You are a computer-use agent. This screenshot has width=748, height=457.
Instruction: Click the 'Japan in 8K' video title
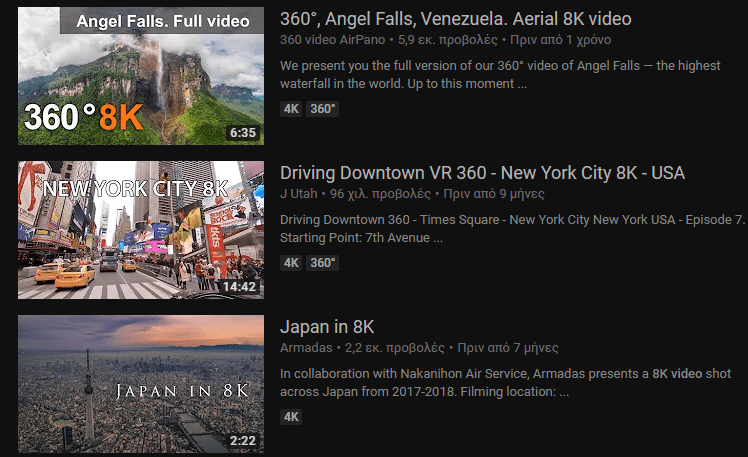[x=327, y=327]
